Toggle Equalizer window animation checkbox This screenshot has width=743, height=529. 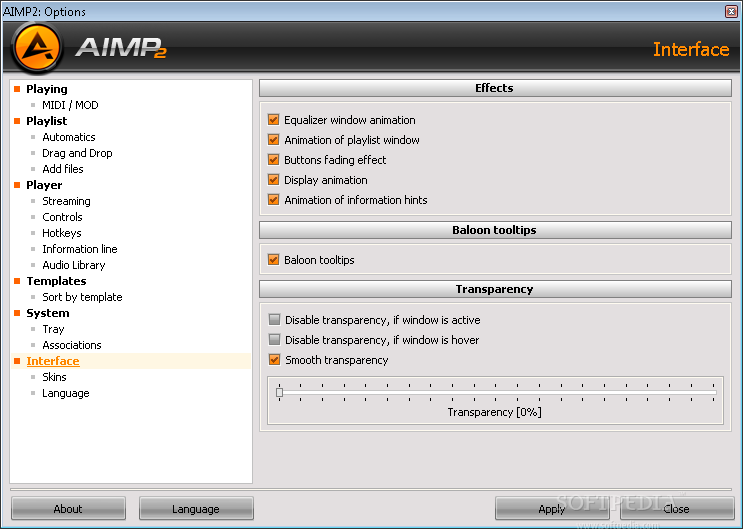[x=273, y=119]
